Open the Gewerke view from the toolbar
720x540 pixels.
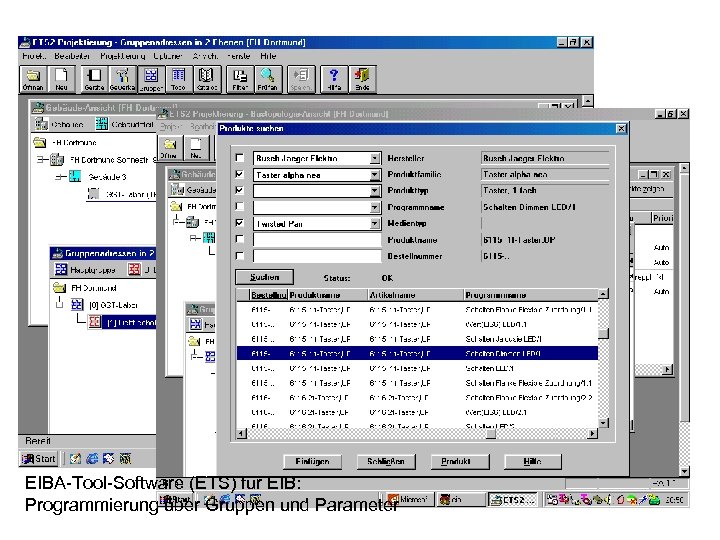click(x=122, y=79)
